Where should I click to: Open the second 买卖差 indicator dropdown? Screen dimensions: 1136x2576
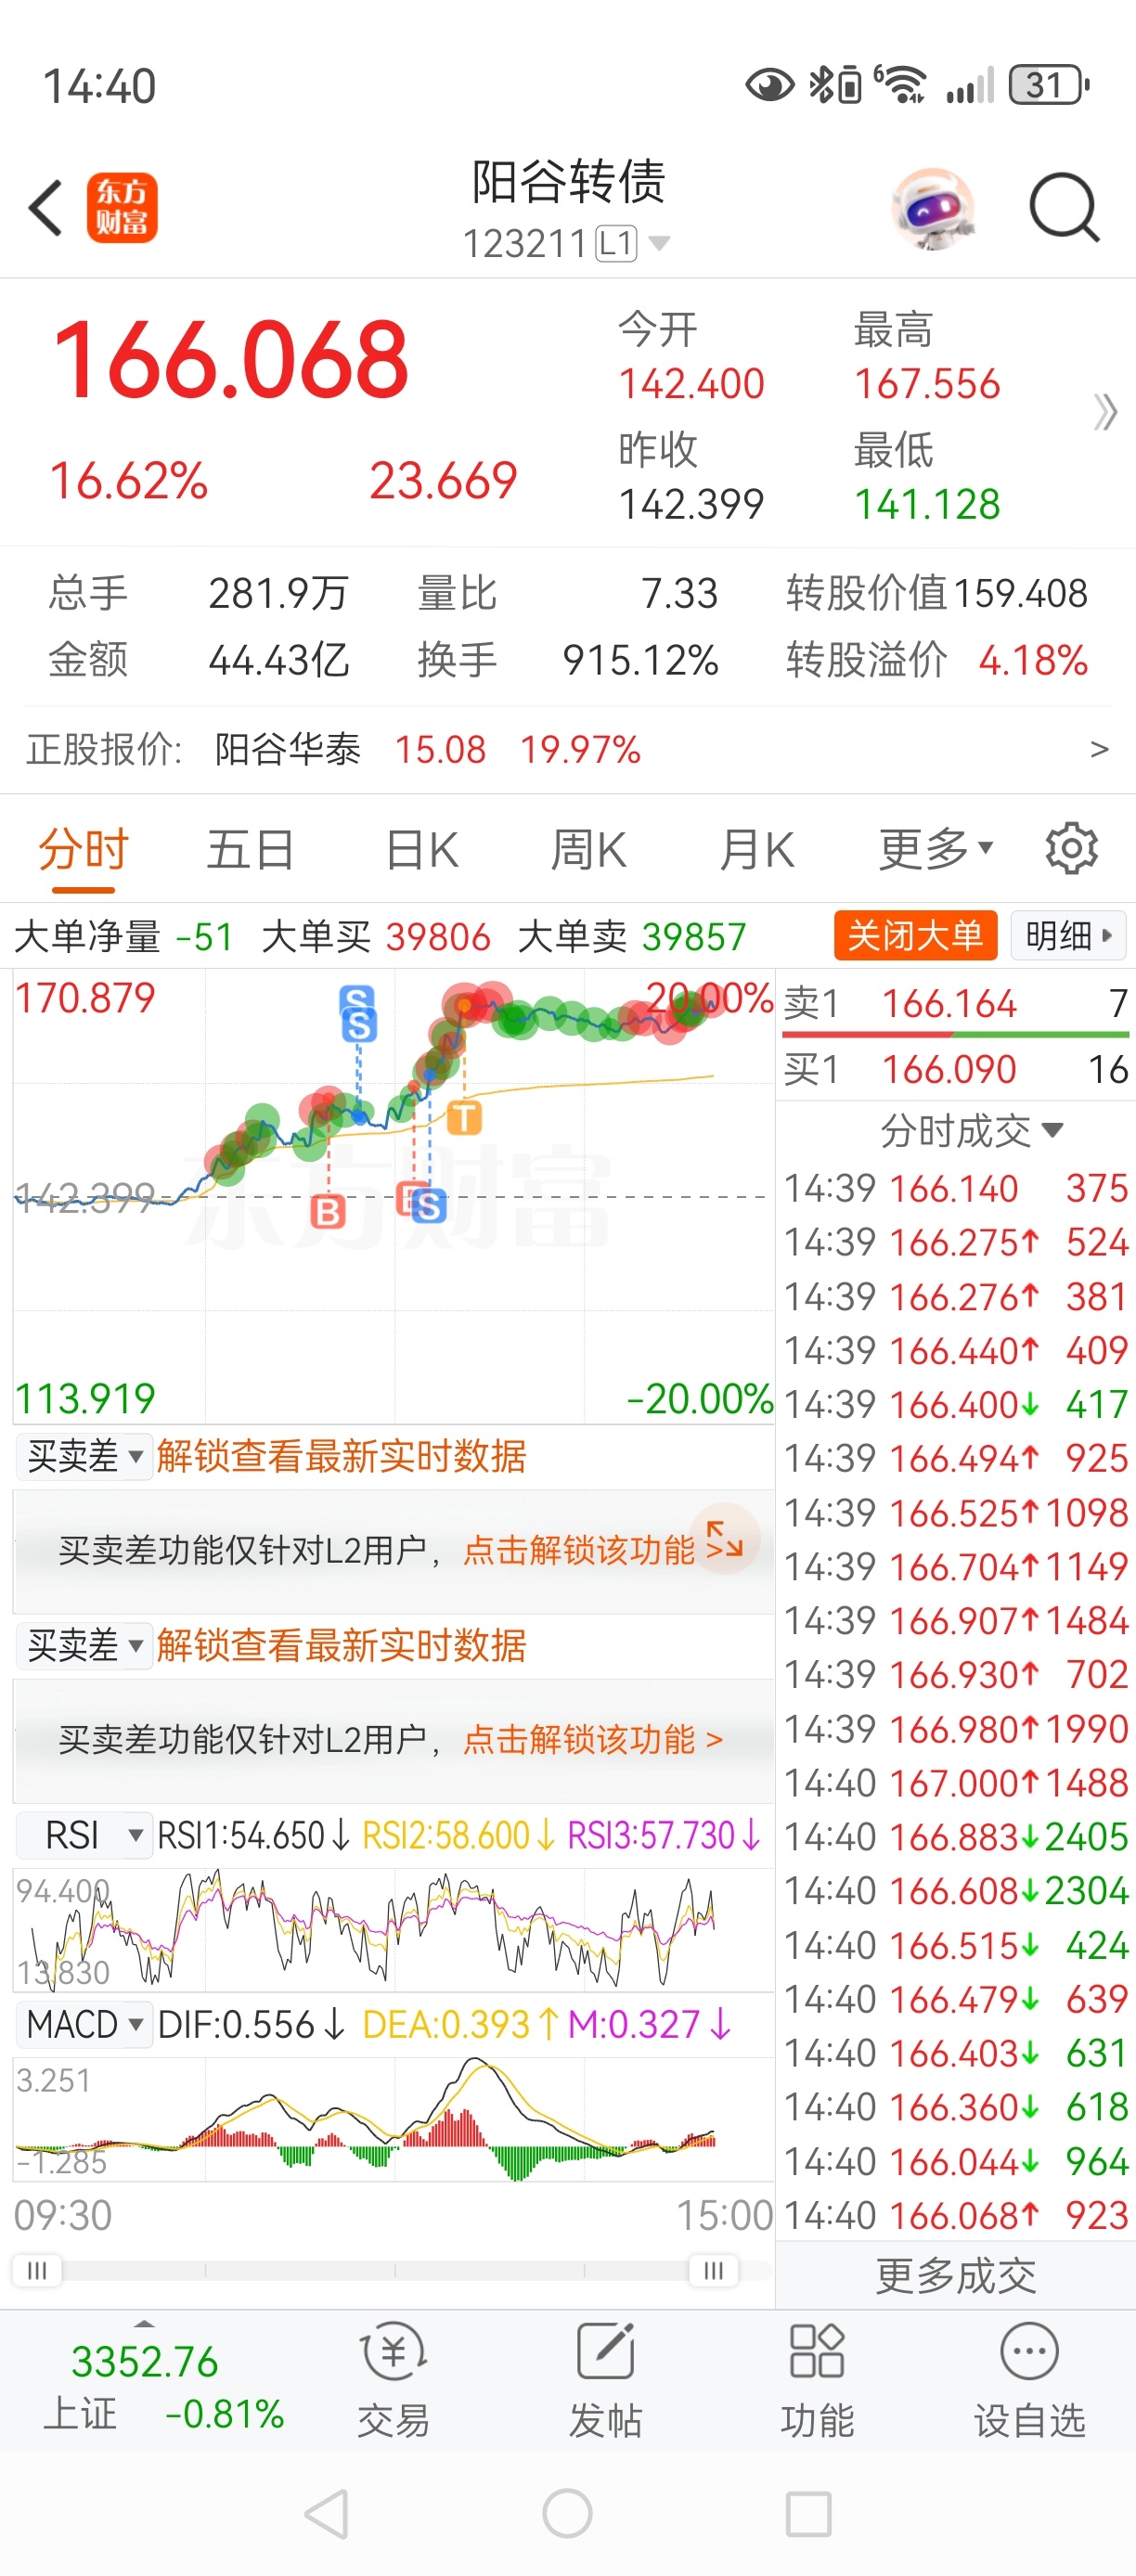click(x=85, y=1645)
